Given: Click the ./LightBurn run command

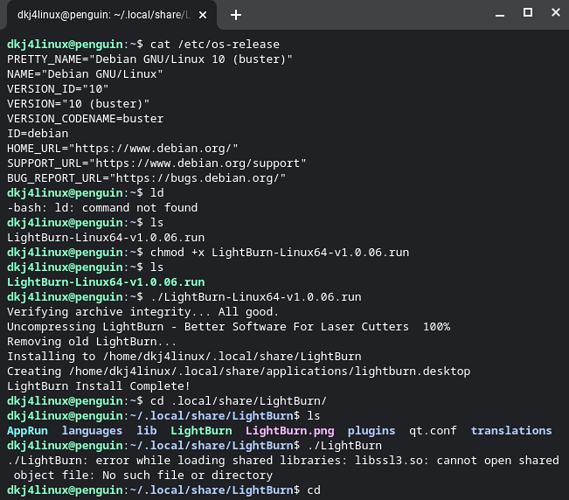Looking at the screenshot, I should pos(344,446).
